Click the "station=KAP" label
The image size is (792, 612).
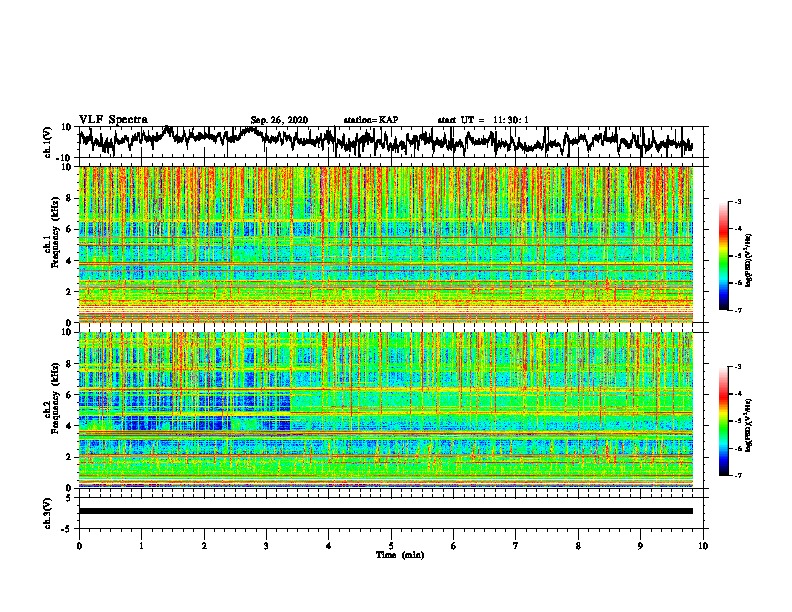pos(371,120)
